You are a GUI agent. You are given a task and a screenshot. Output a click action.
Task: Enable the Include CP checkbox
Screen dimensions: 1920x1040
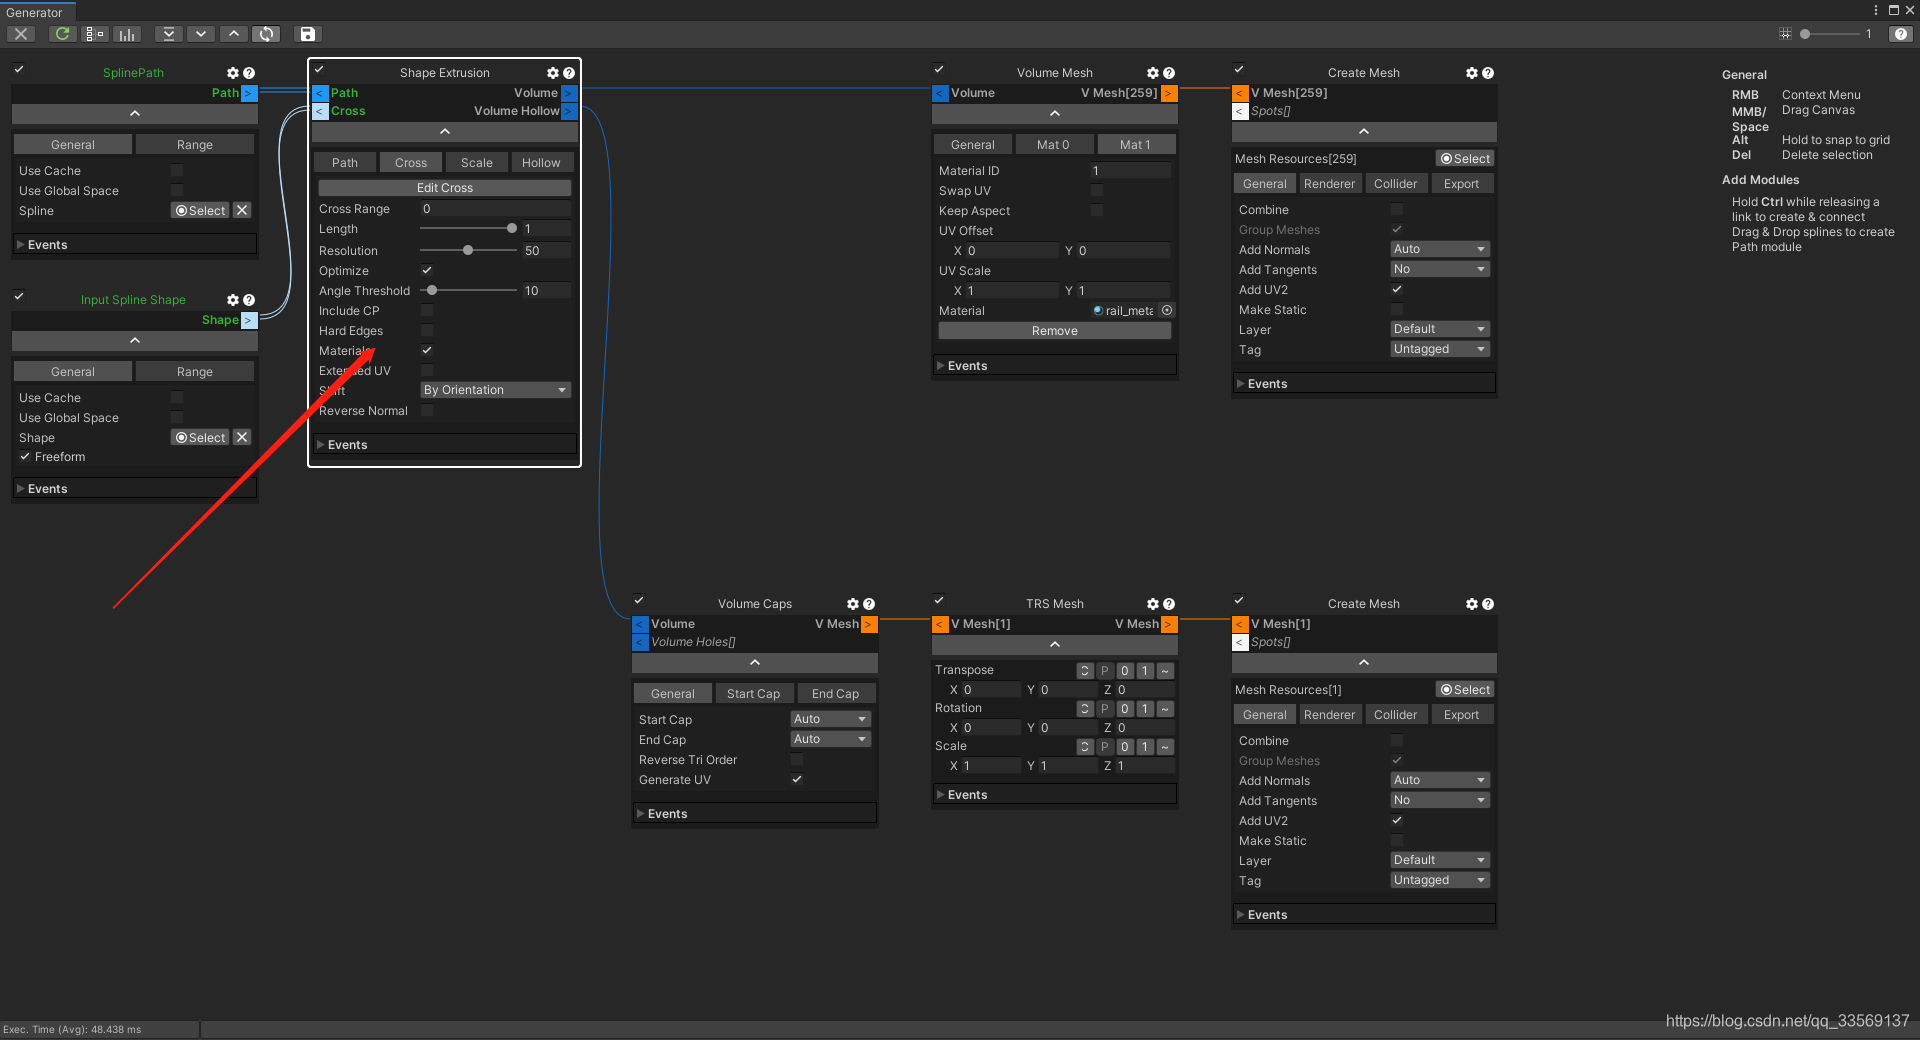(427, 310)
